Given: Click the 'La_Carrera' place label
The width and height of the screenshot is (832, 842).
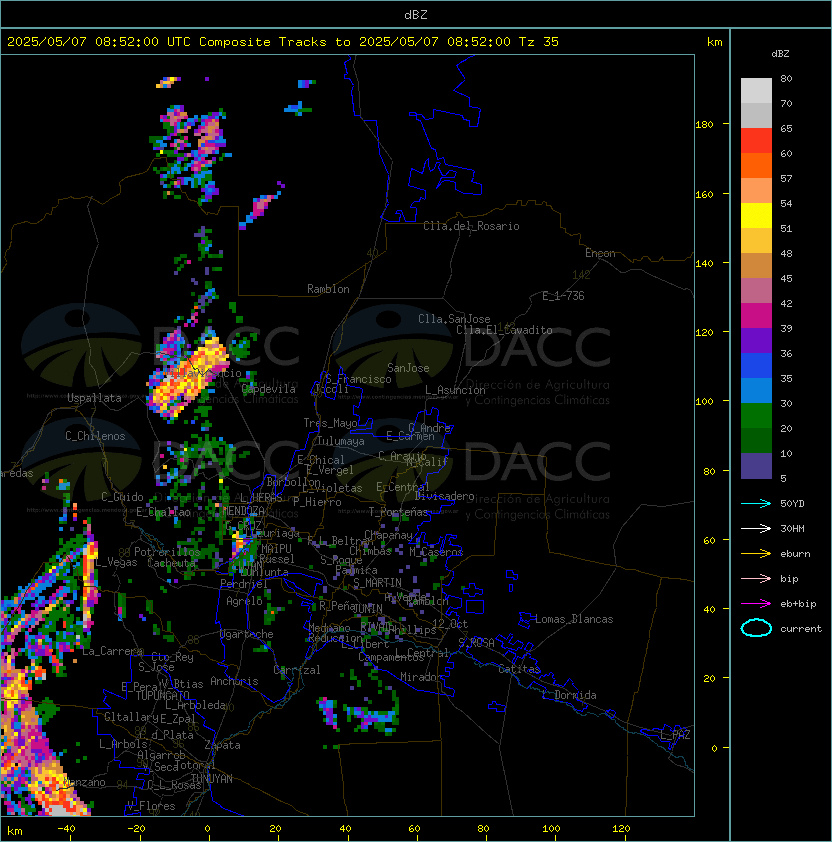Looking at the screenshot, I should coord(113,651).
